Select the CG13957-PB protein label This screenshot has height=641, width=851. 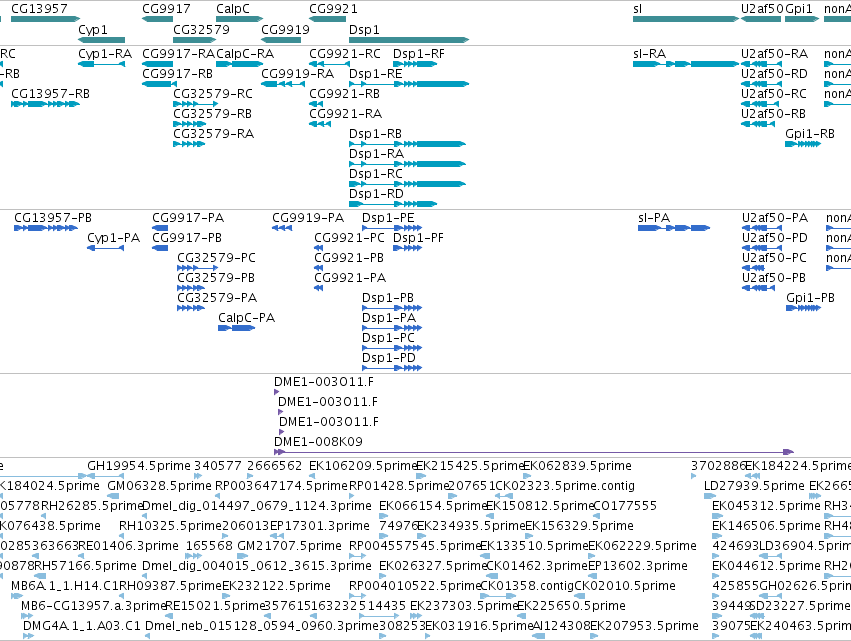(53, 218)
